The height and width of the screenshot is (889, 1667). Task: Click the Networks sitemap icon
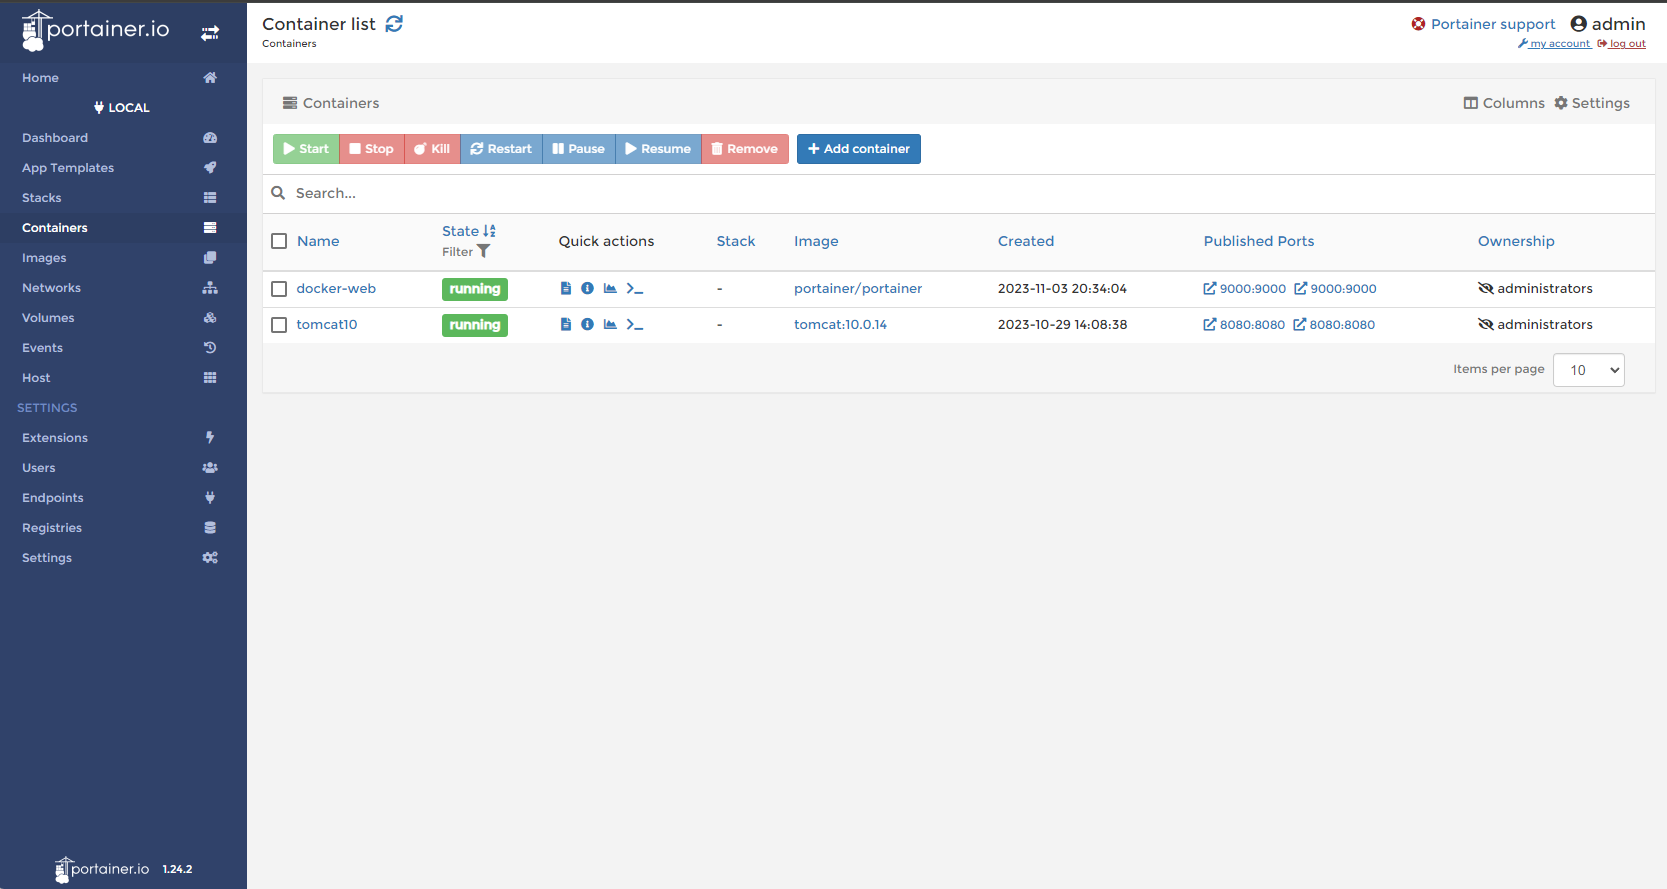[x=210, y=288]
